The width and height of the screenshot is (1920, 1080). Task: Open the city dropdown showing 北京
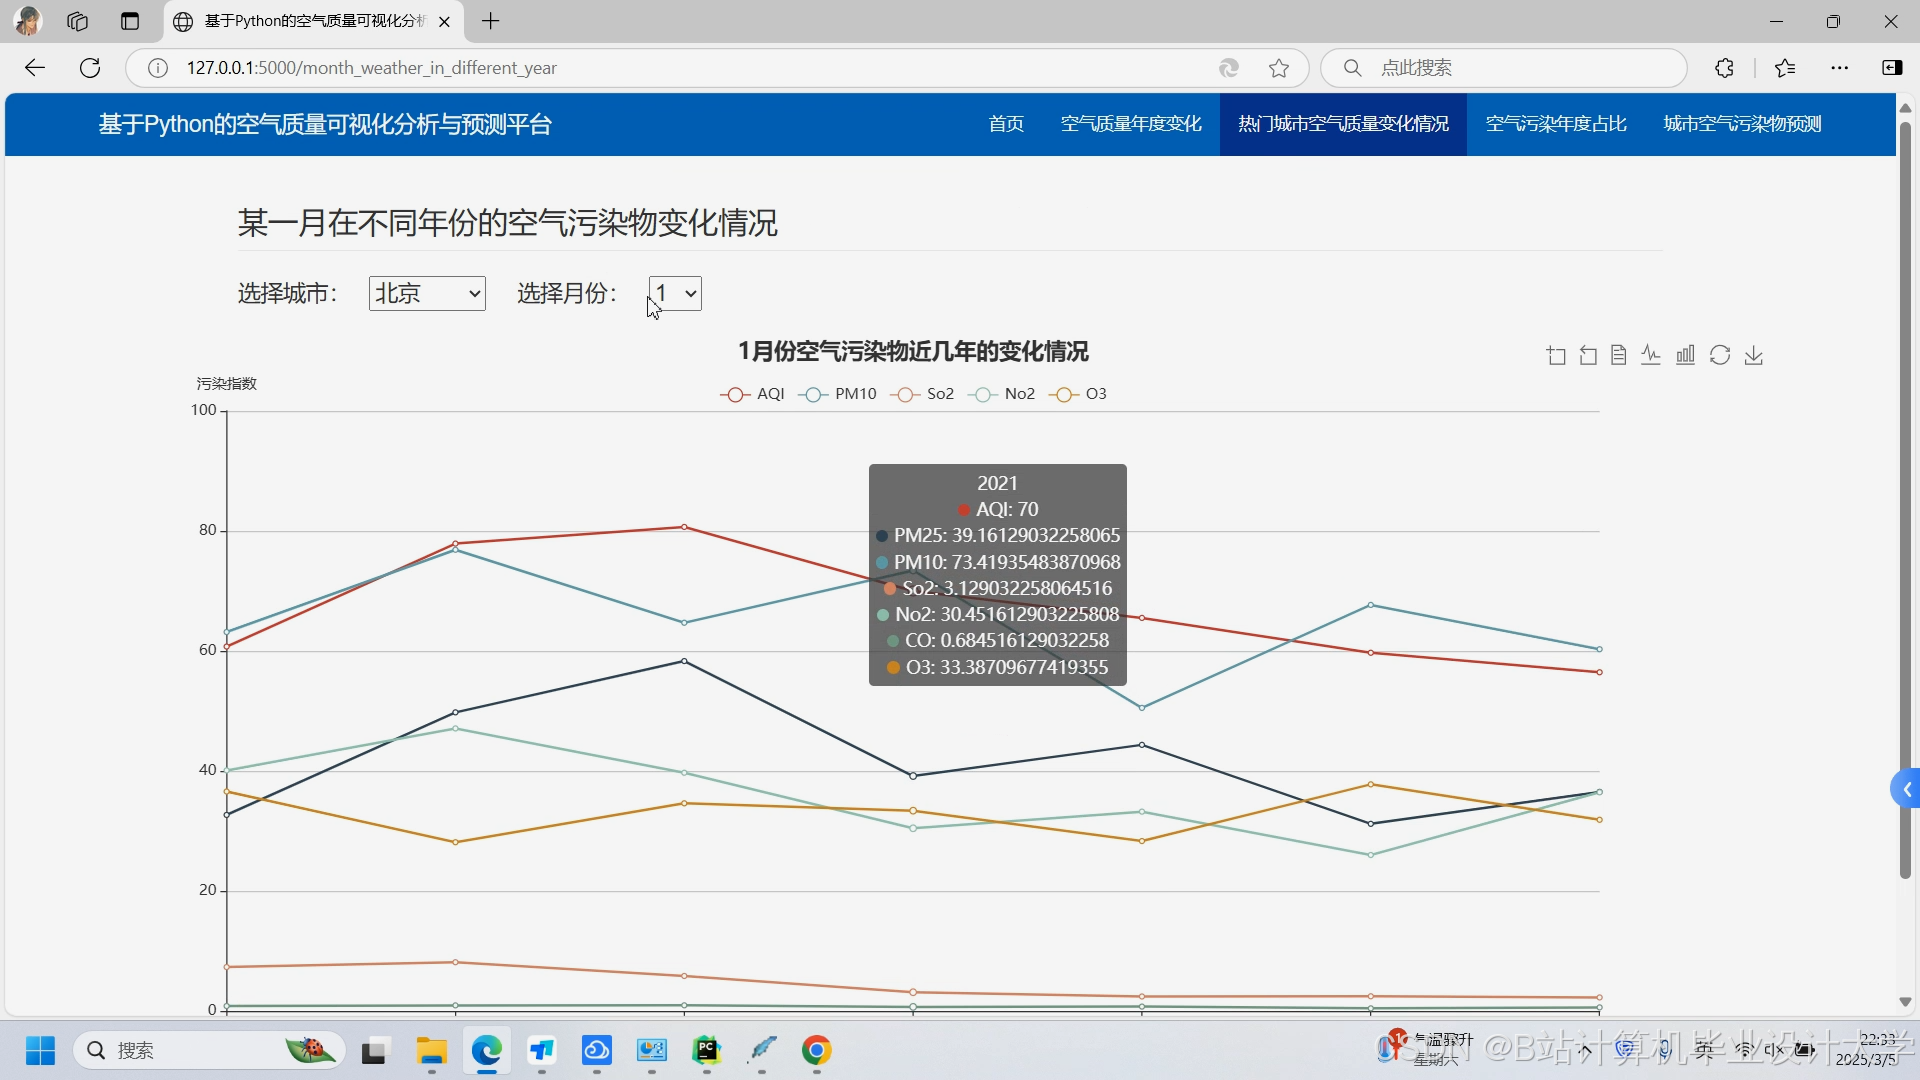pyautogui.click(x=427, y=293)
